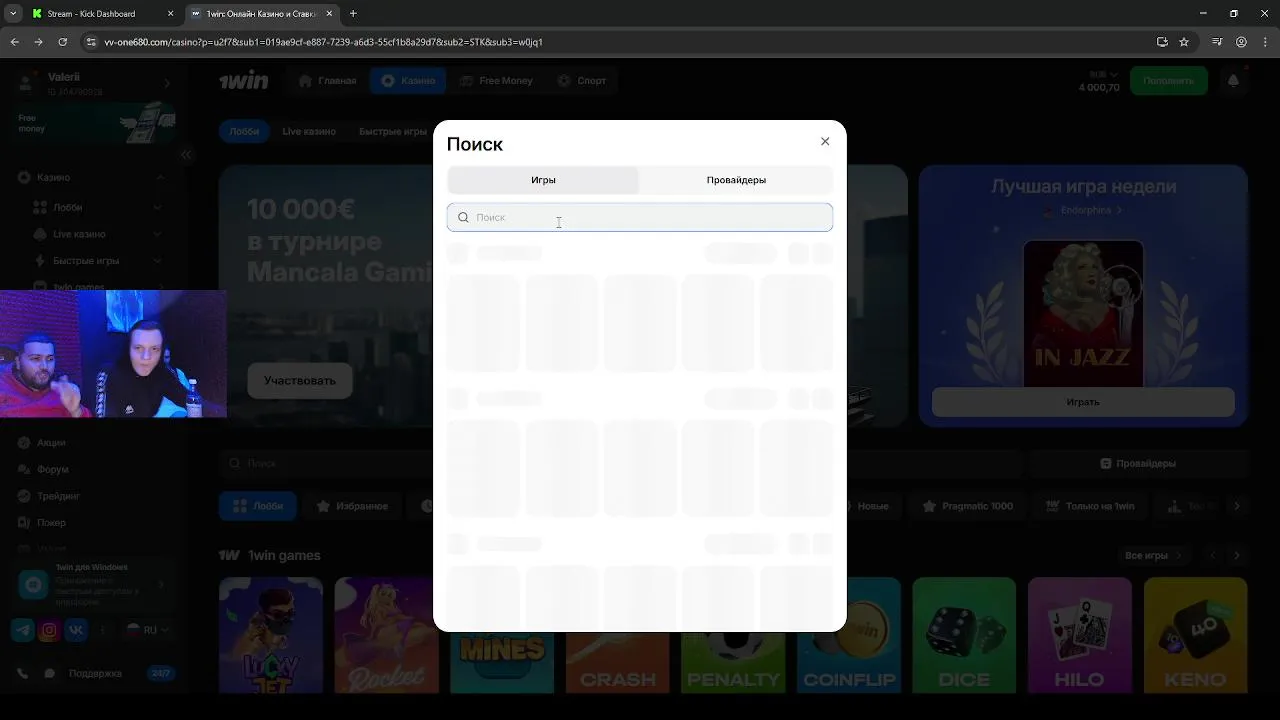The height and width of the screenshot is (720, 1280).
Task: Close the Поиск search dialog
Action: pos(825,142)
